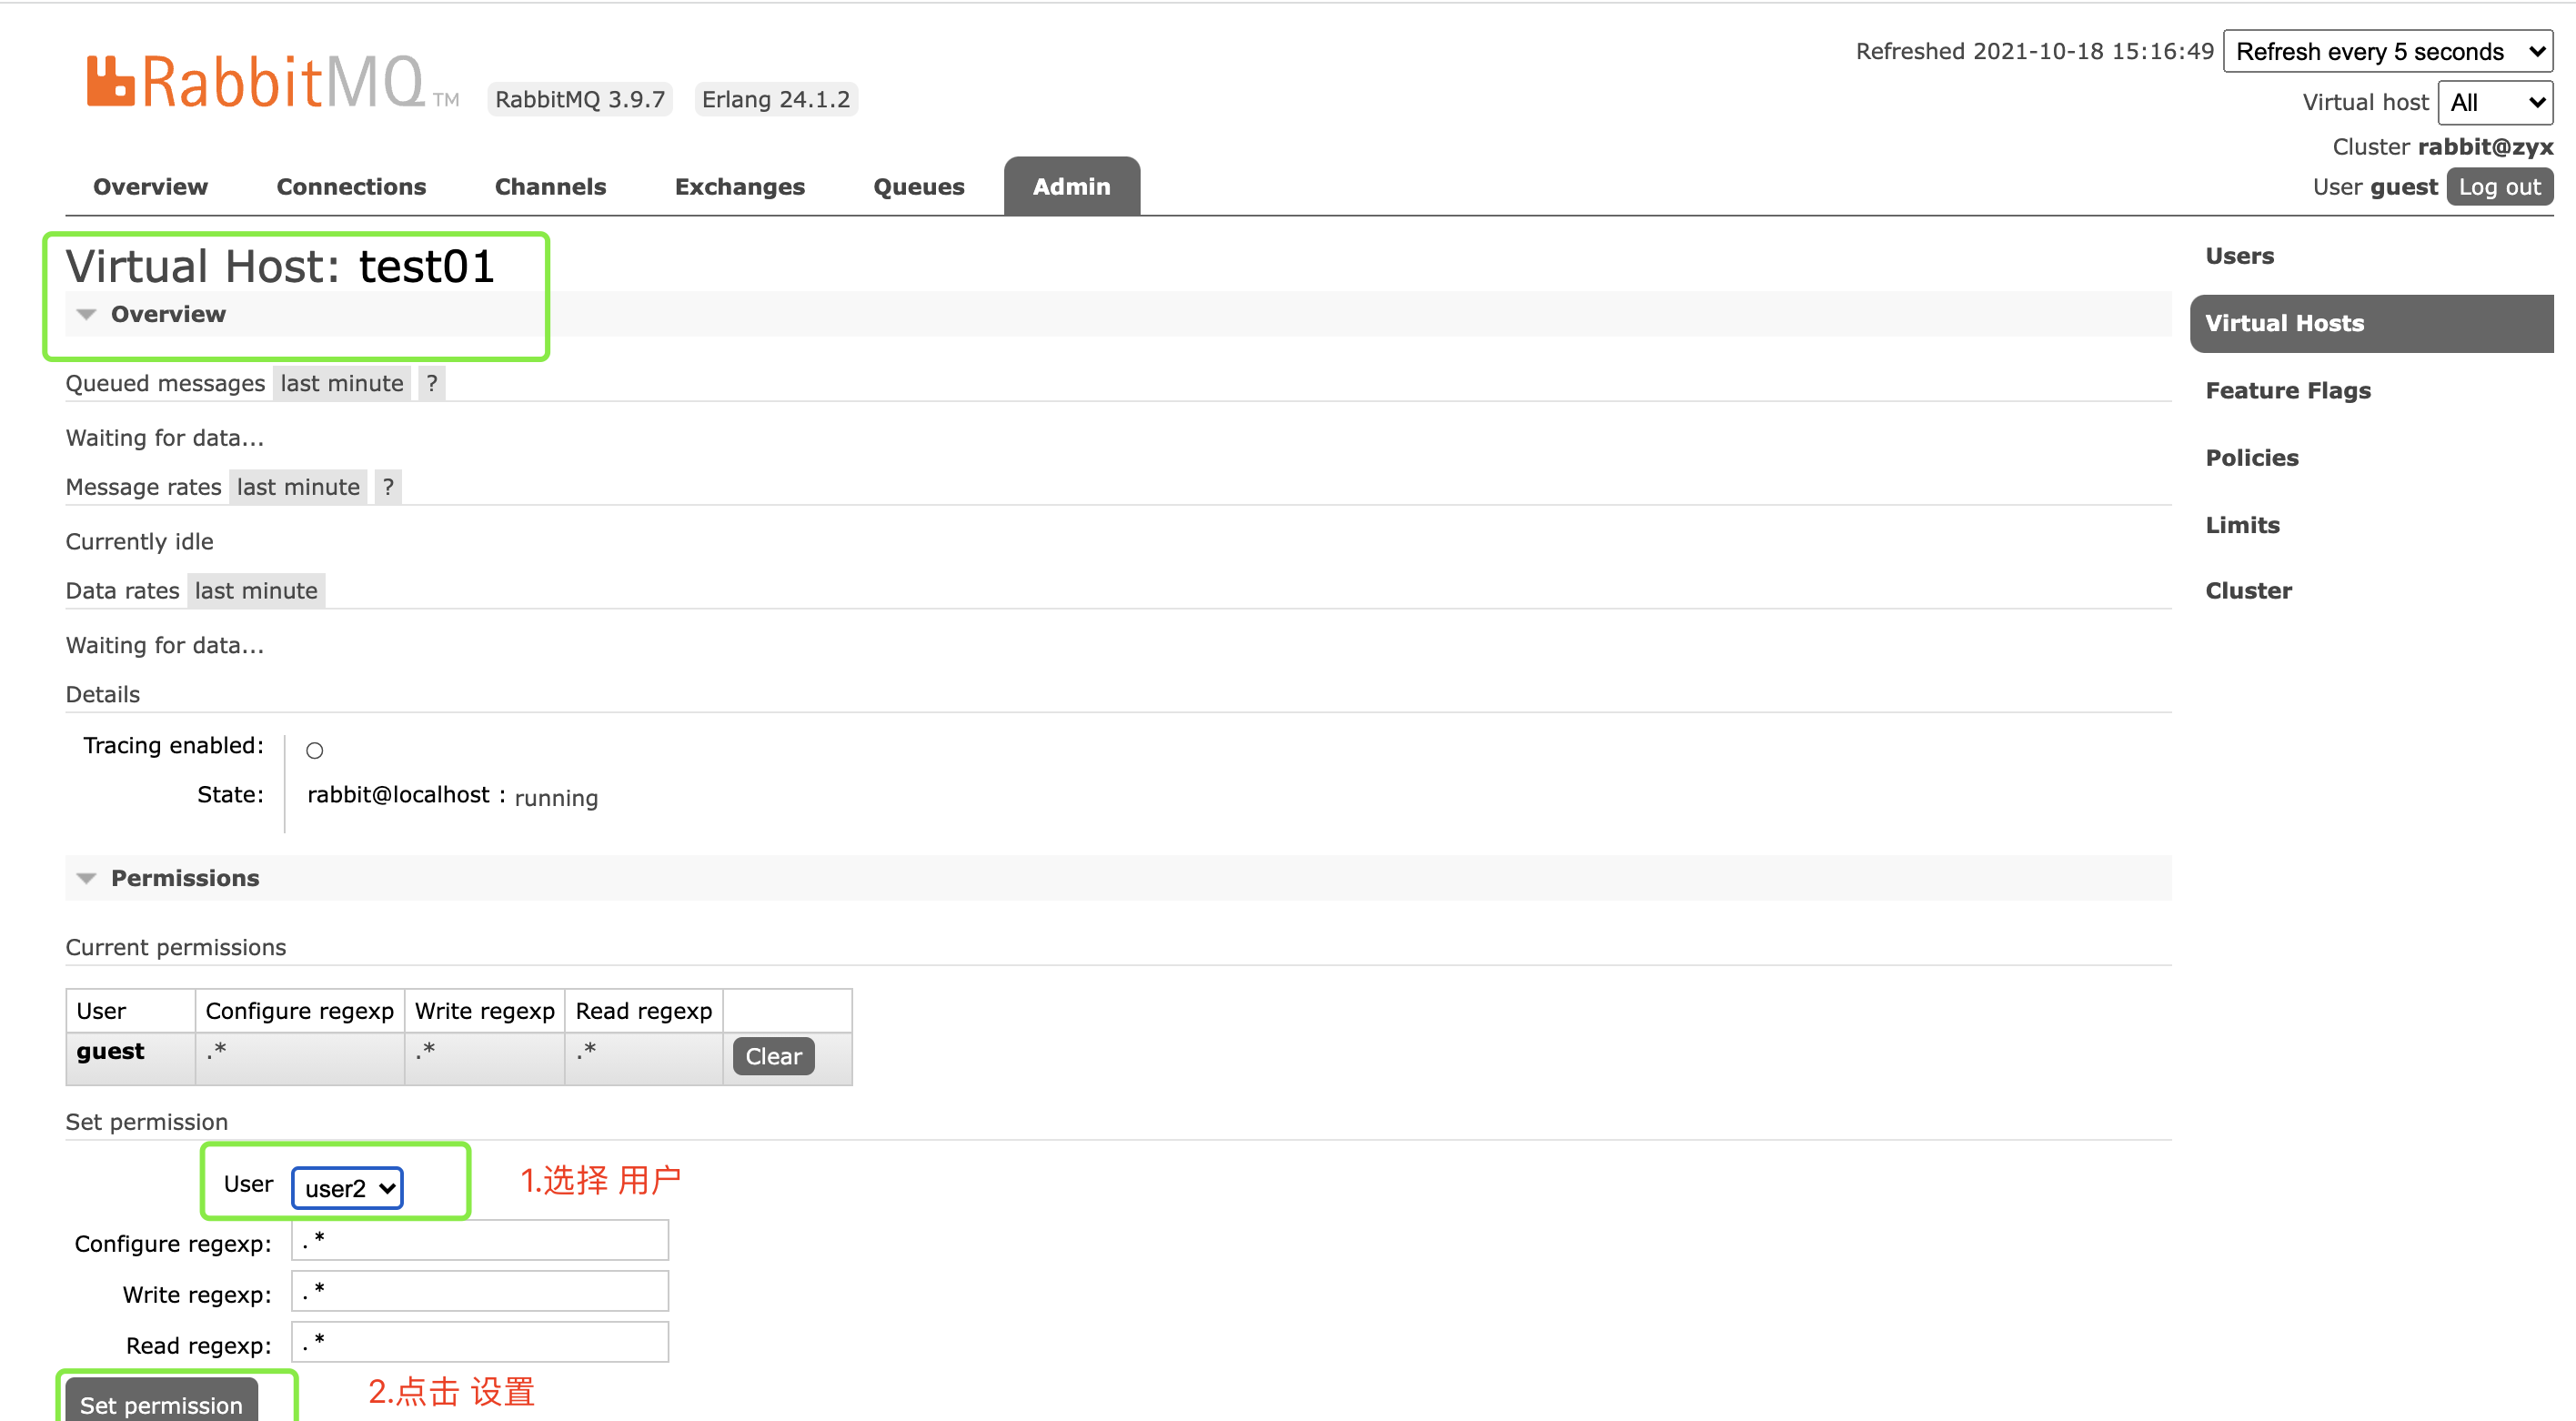Open Feature Flags in admin sidebar
2576x1421 pixels.
pyautogui.click(x=2287, y=391)
